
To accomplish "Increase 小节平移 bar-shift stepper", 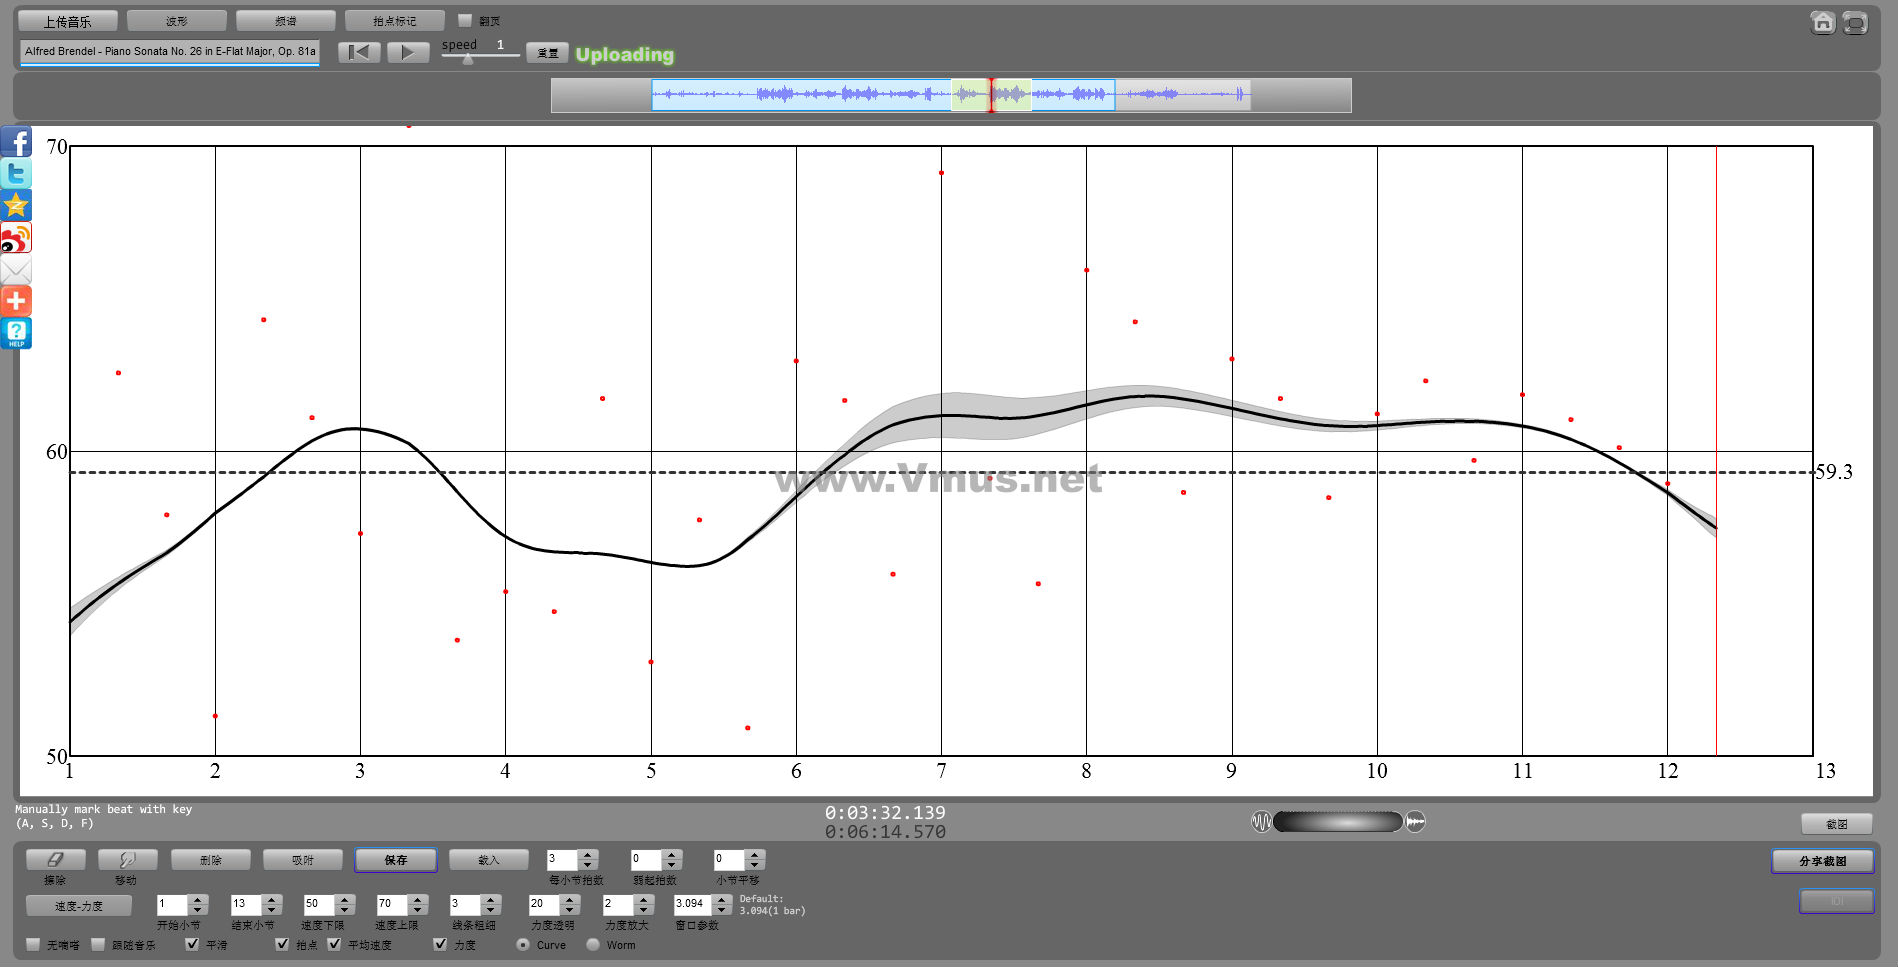I will [755, 854].
